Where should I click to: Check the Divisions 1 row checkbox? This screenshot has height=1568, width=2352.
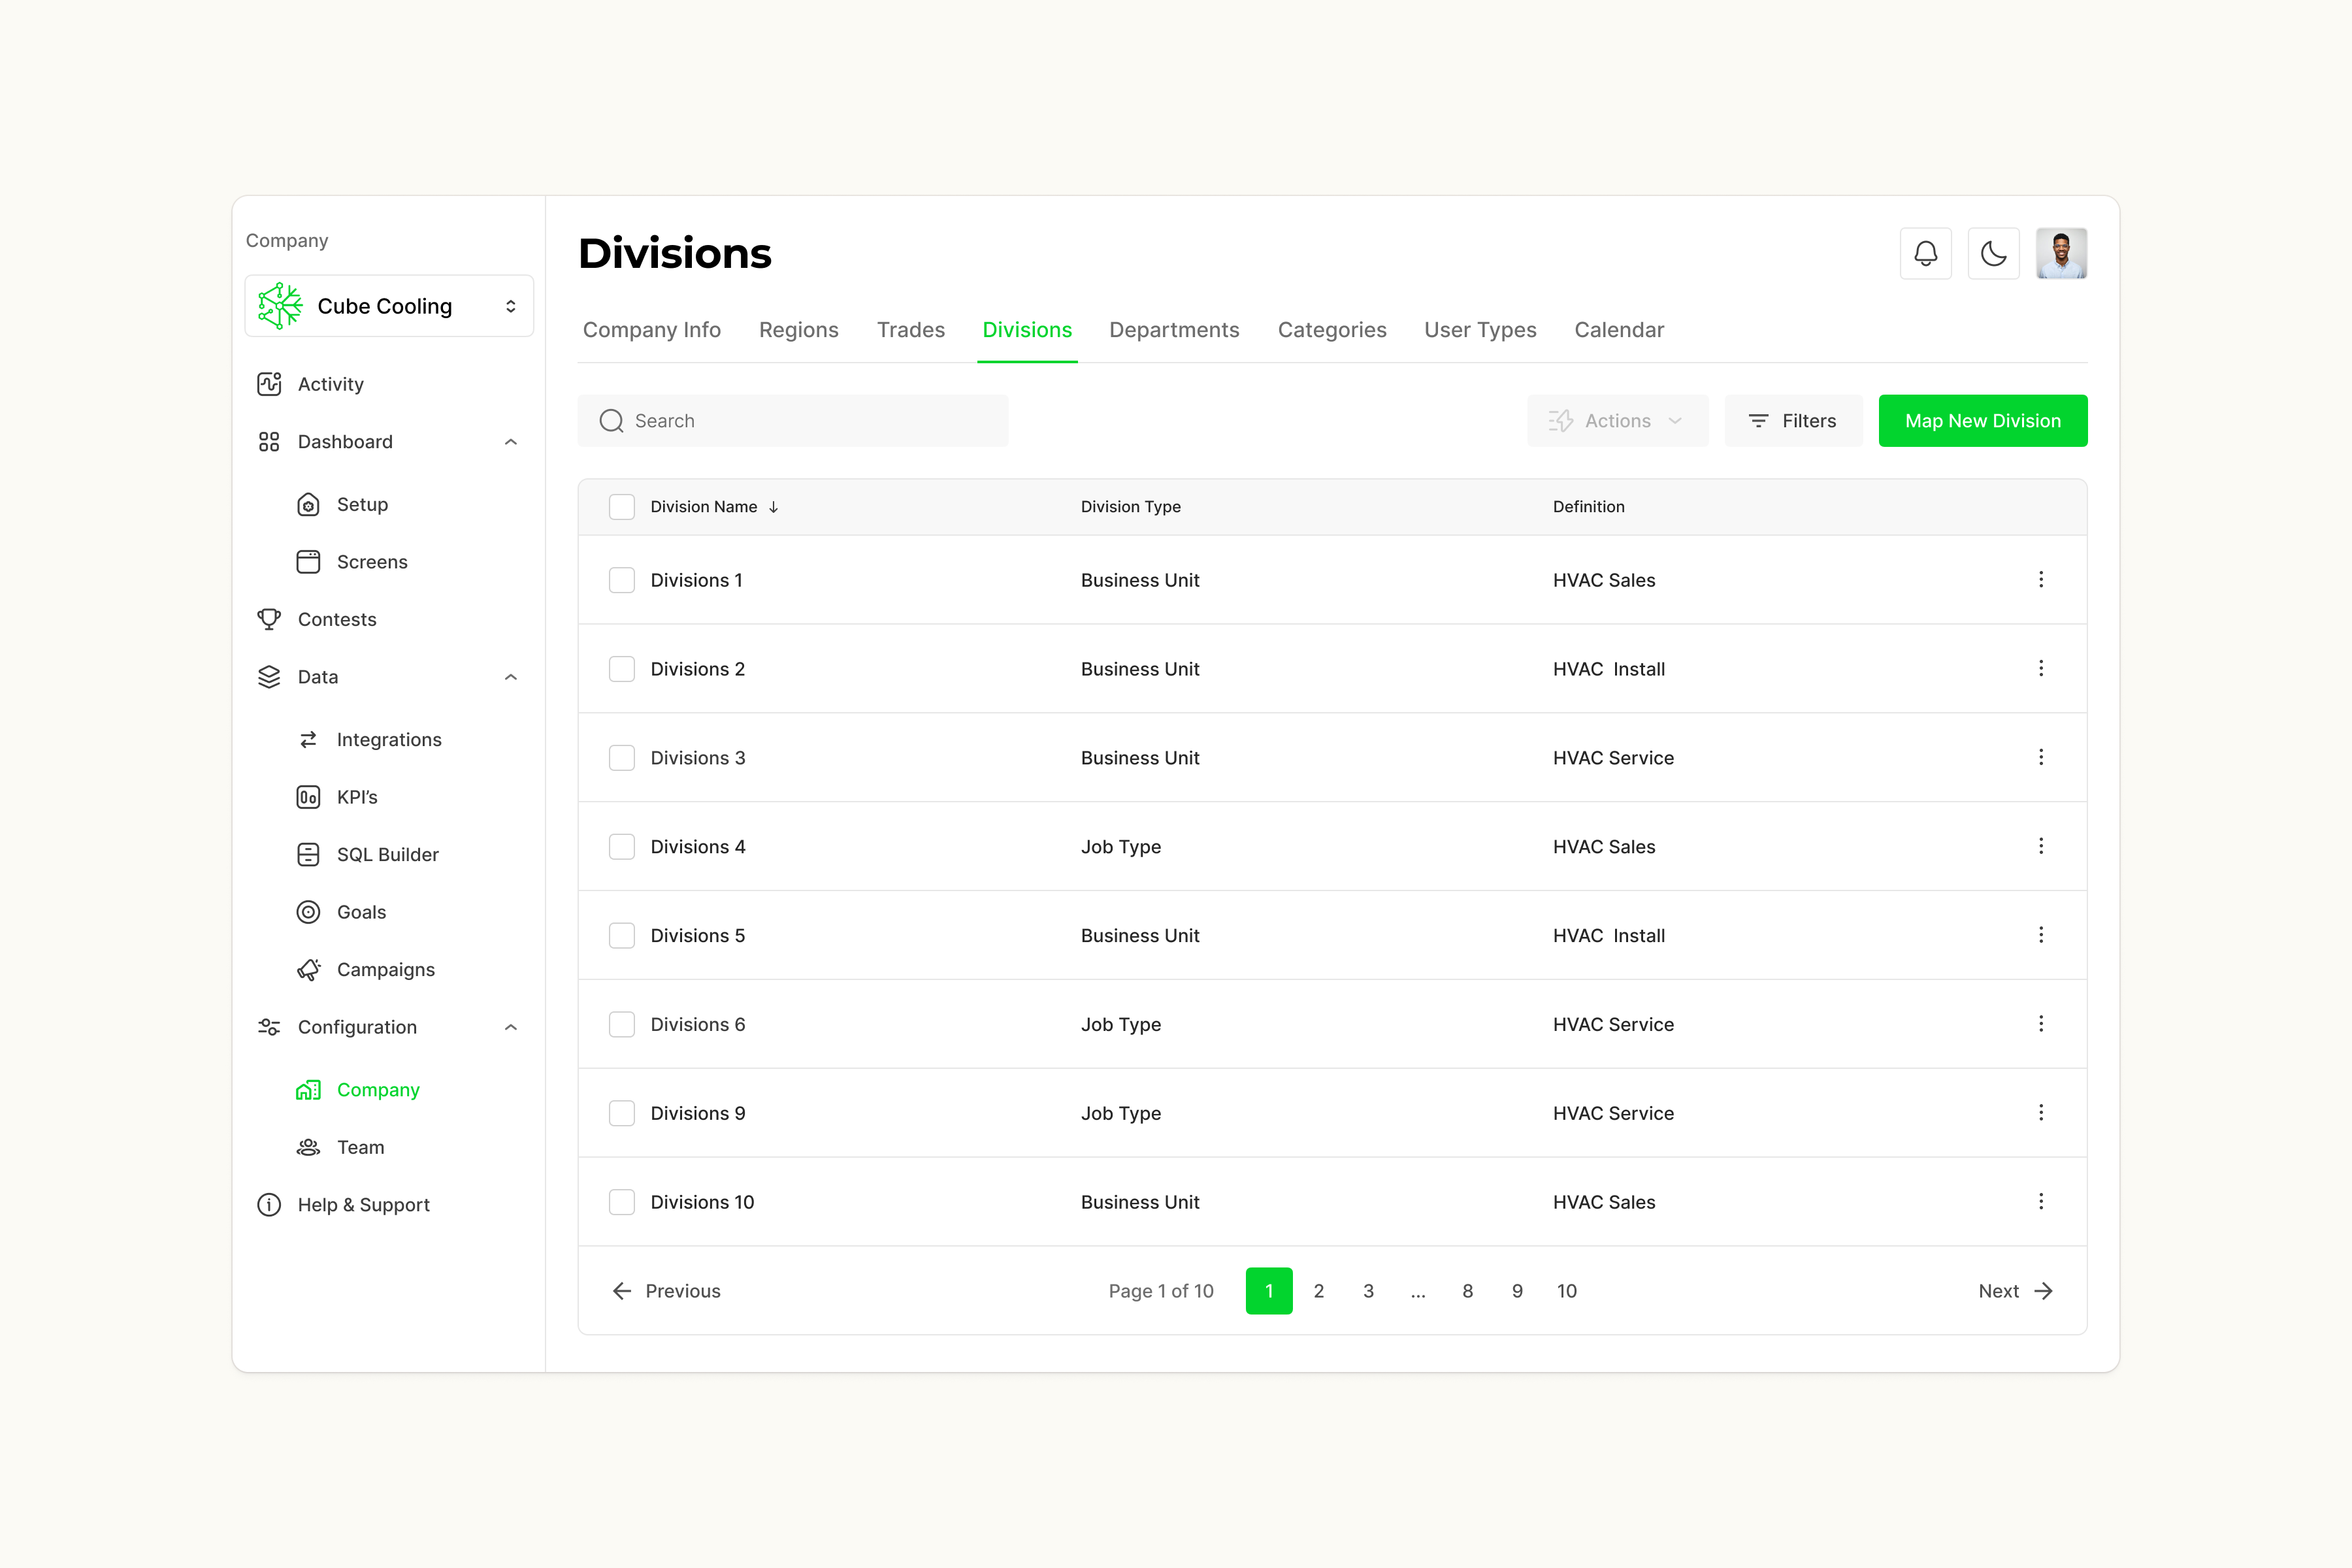622,580
